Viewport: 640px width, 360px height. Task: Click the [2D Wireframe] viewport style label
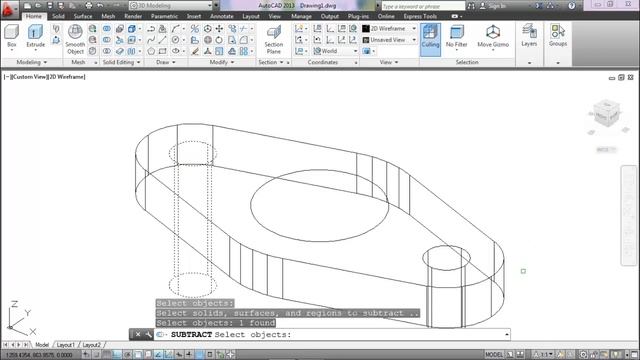coord(67,77)
